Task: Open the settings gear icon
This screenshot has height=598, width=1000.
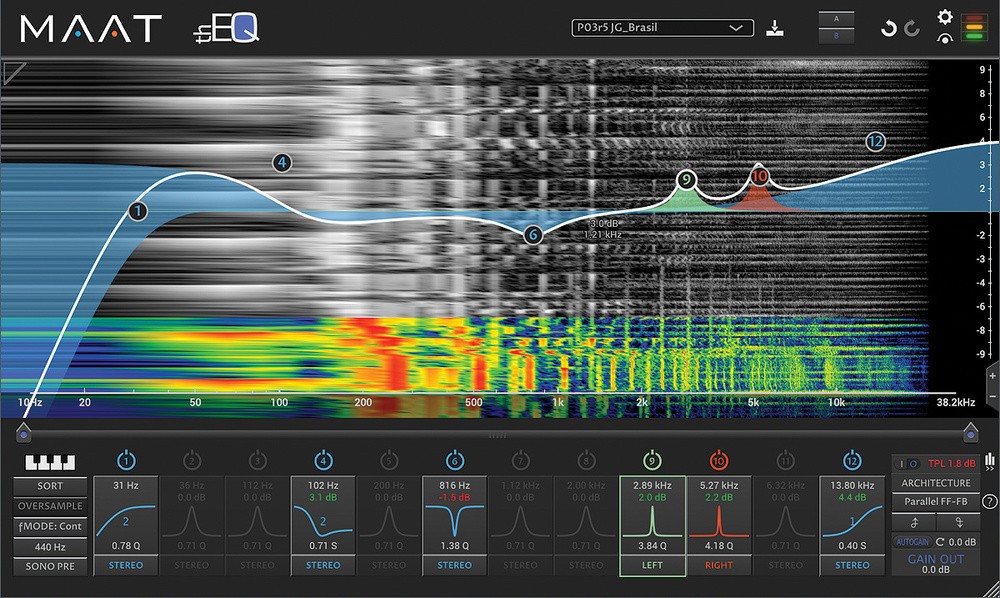Action: click(x=945, y=17)
